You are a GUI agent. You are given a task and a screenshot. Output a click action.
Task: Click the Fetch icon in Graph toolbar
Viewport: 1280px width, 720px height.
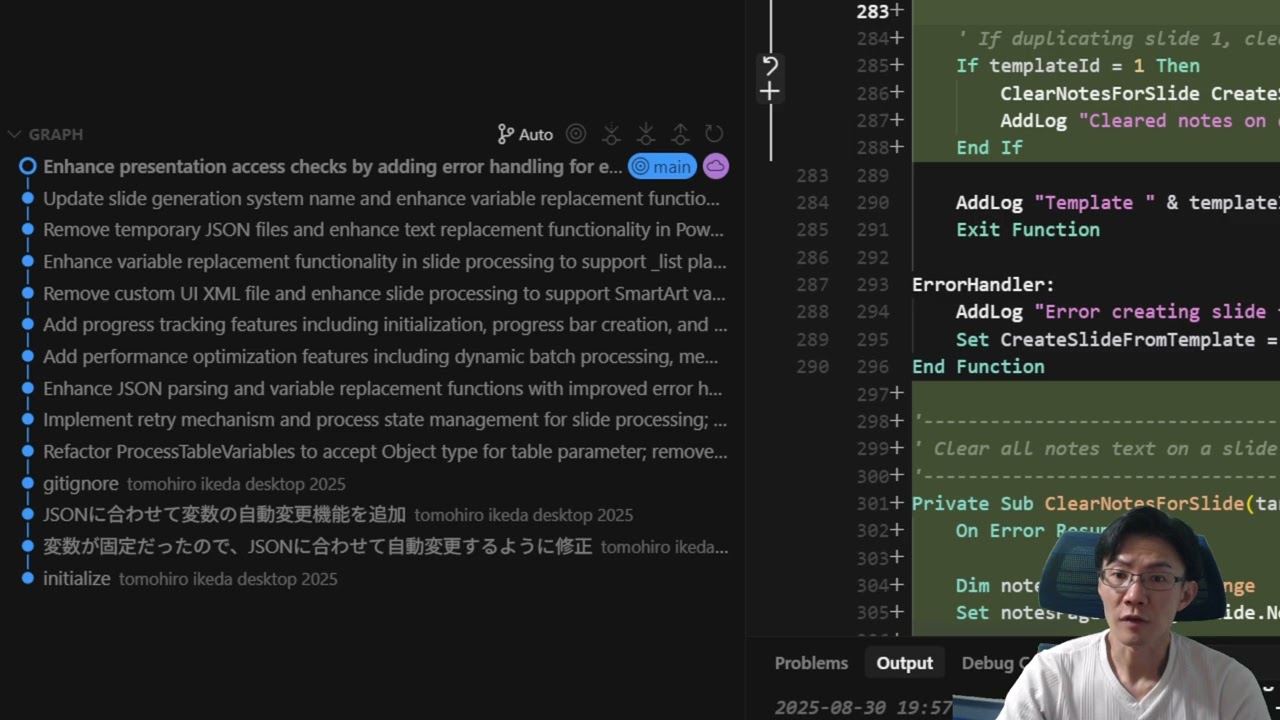point(611,134)
